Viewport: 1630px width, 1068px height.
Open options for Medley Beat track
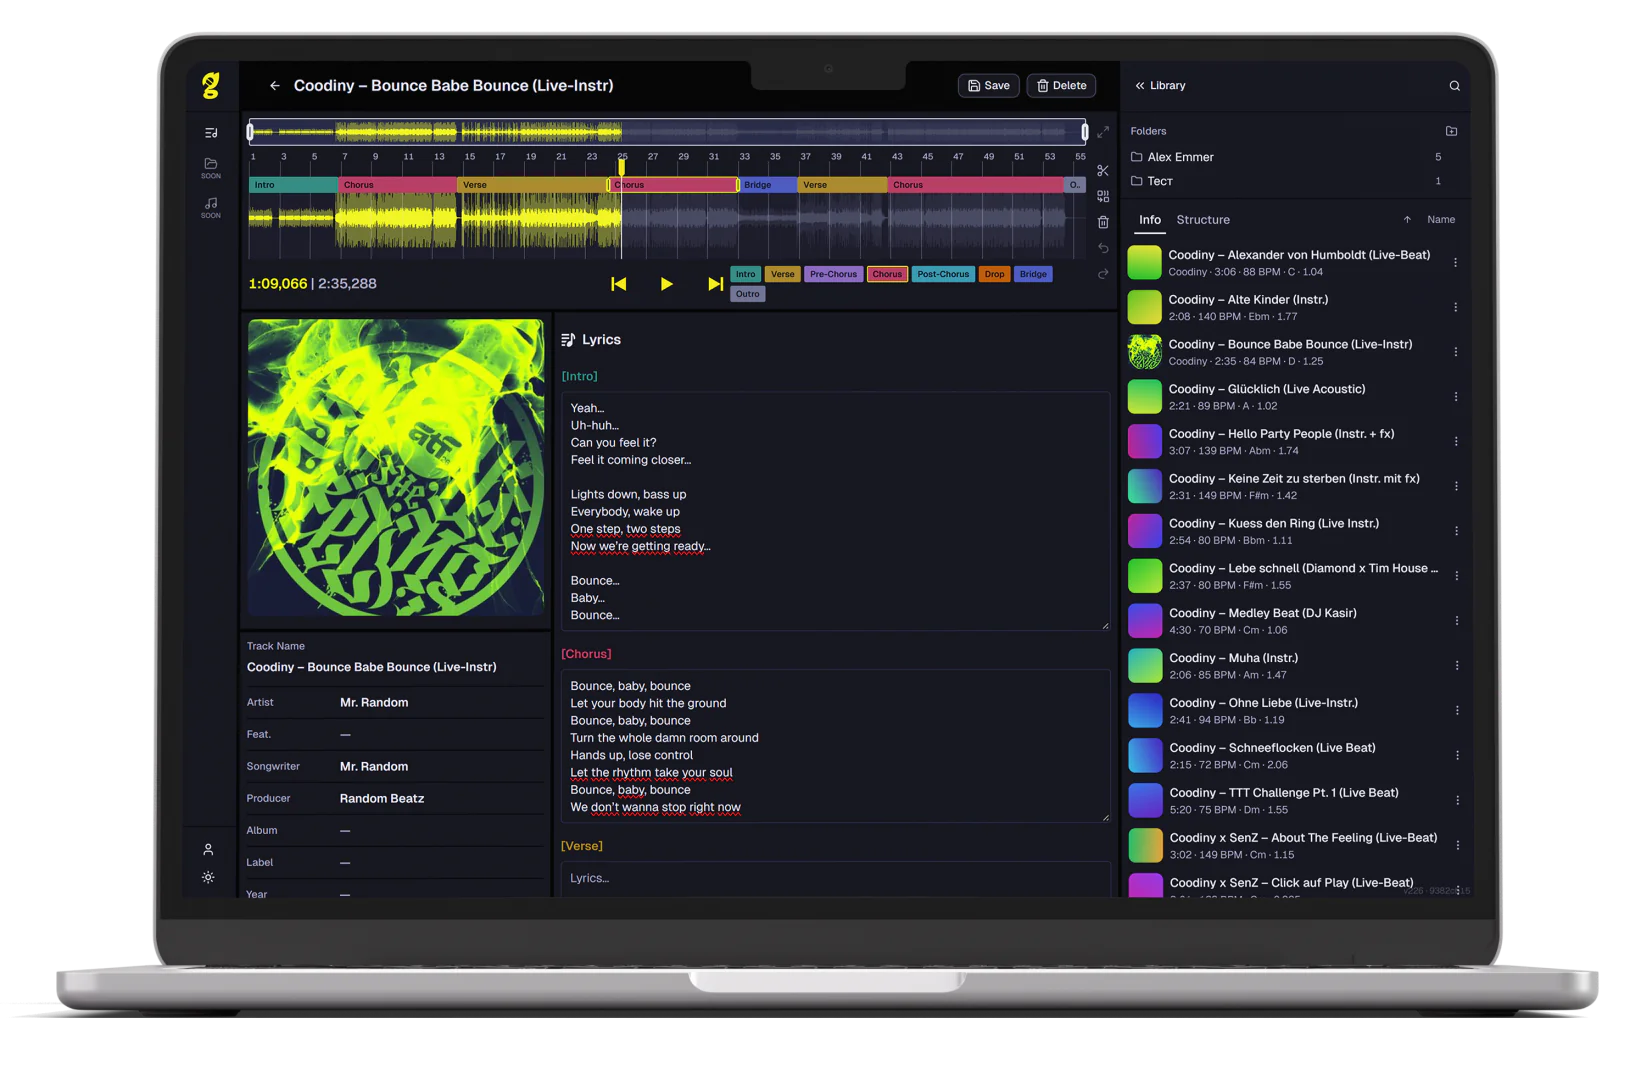pos(1457,621)
